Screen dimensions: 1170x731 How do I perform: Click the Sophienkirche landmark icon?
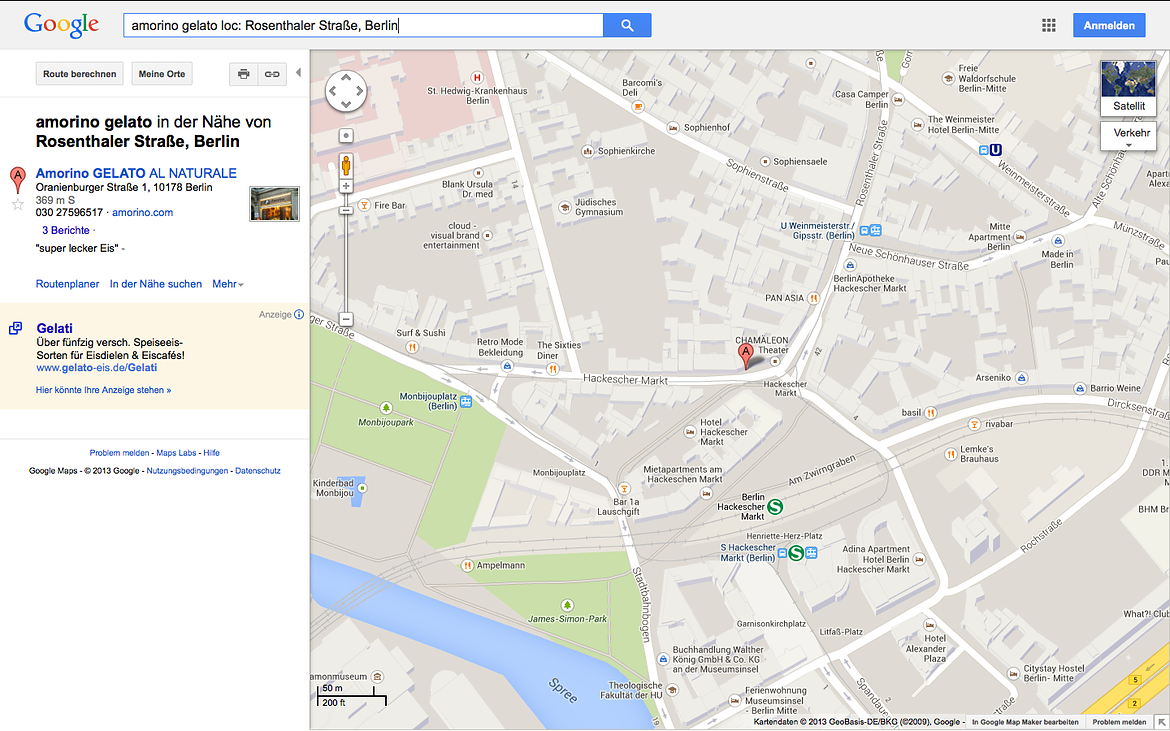(588, 151)
